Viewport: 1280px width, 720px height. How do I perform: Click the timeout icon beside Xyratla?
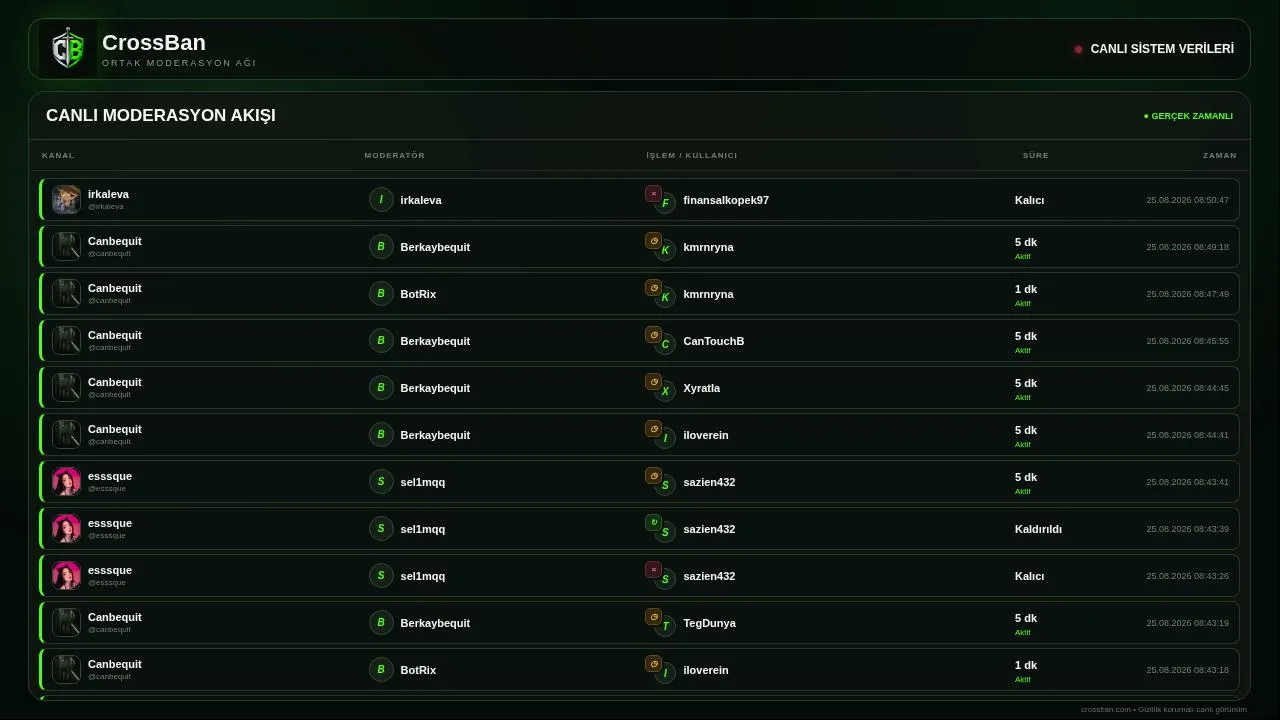tap(654, 382)
